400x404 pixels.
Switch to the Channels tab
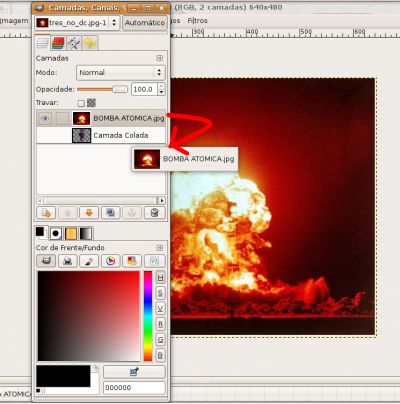pos(58,43)
